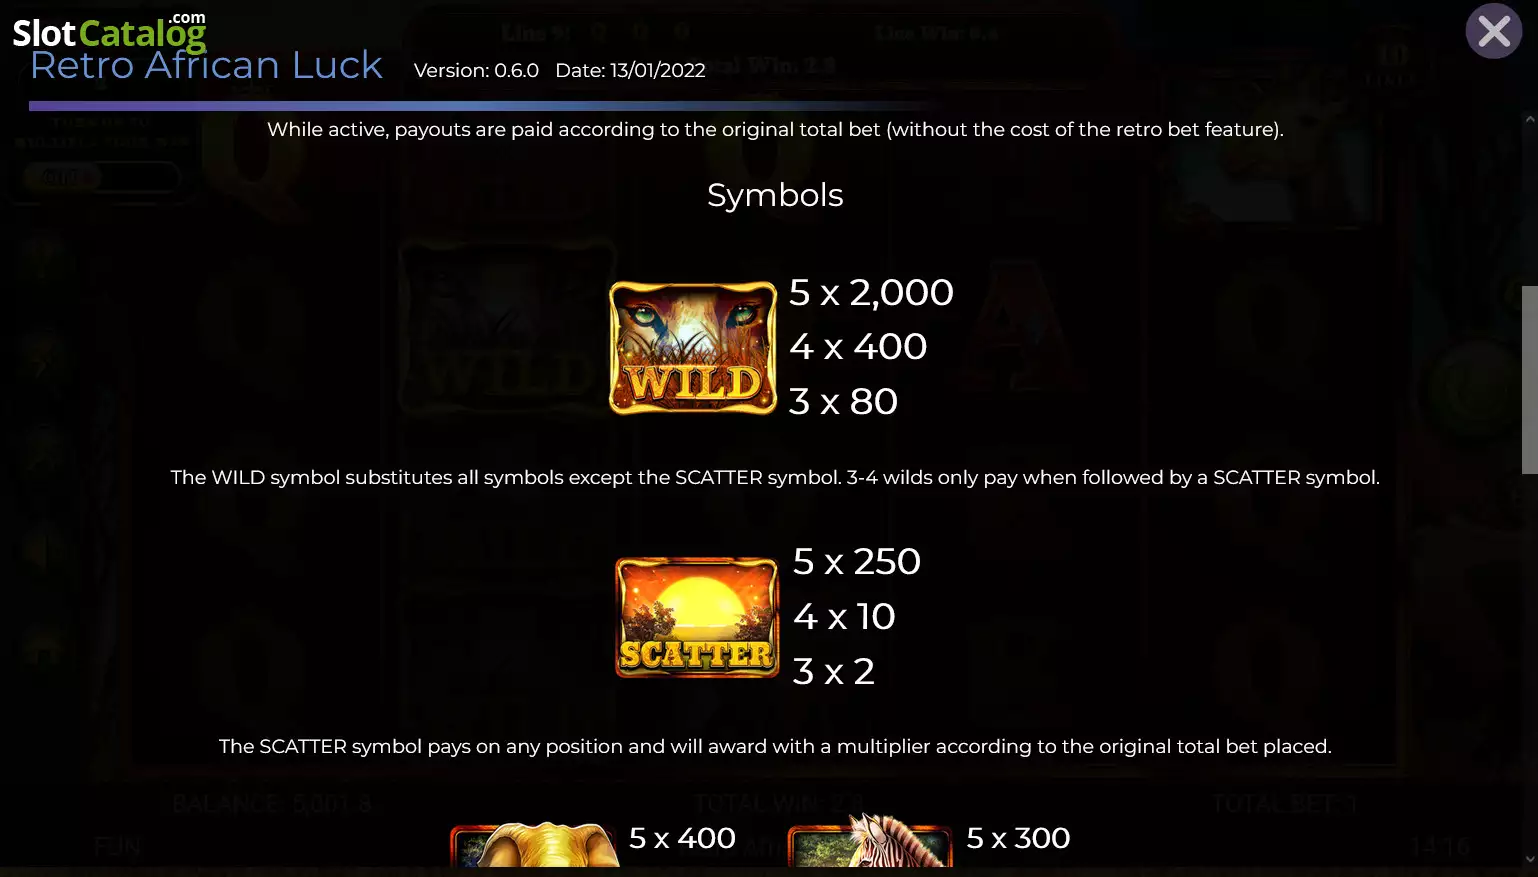
Task: Select the 5 x 250 scatter payout
Action: point(856,562)
